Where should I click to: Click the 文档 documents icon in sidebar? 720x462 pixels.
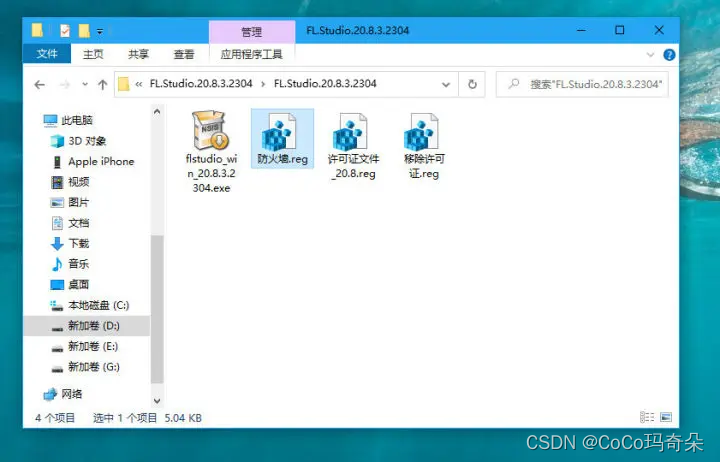click(57, 223)
